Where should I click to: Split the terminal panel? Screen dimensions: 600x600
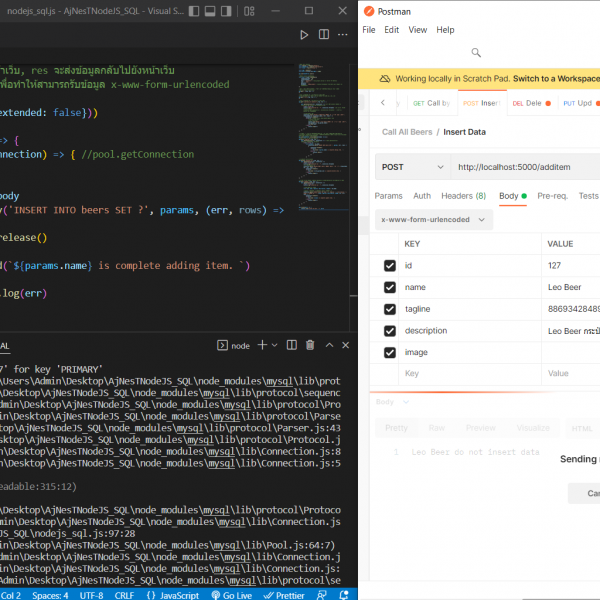[291, 345]
